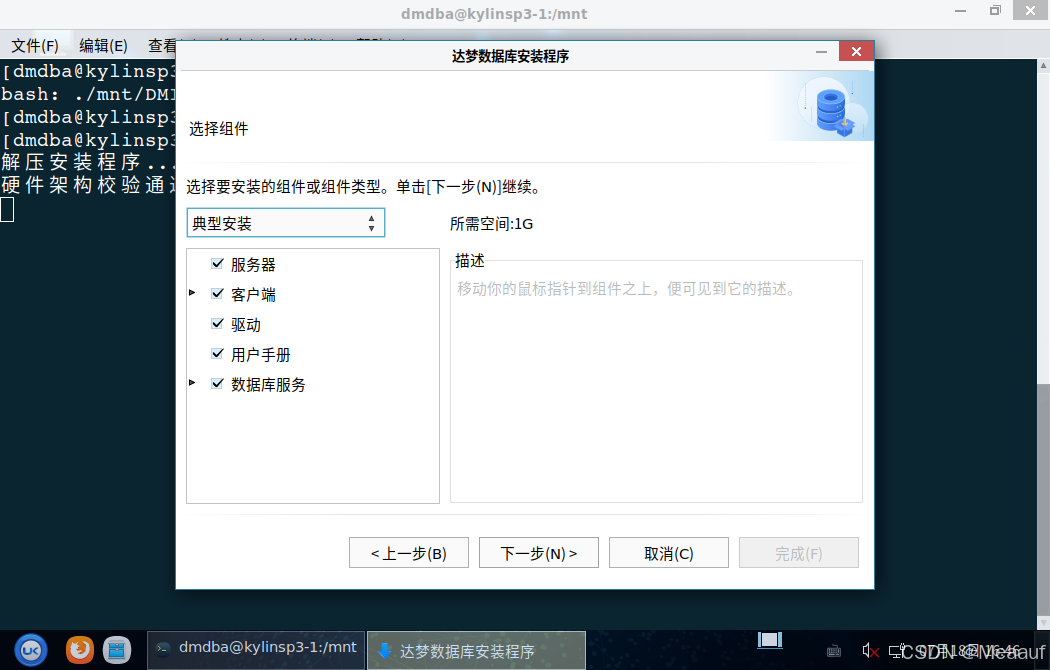Click the terminal scrollbar up arrow
This screenshot has height=670, width=1050.
(x=1043, y=66)
